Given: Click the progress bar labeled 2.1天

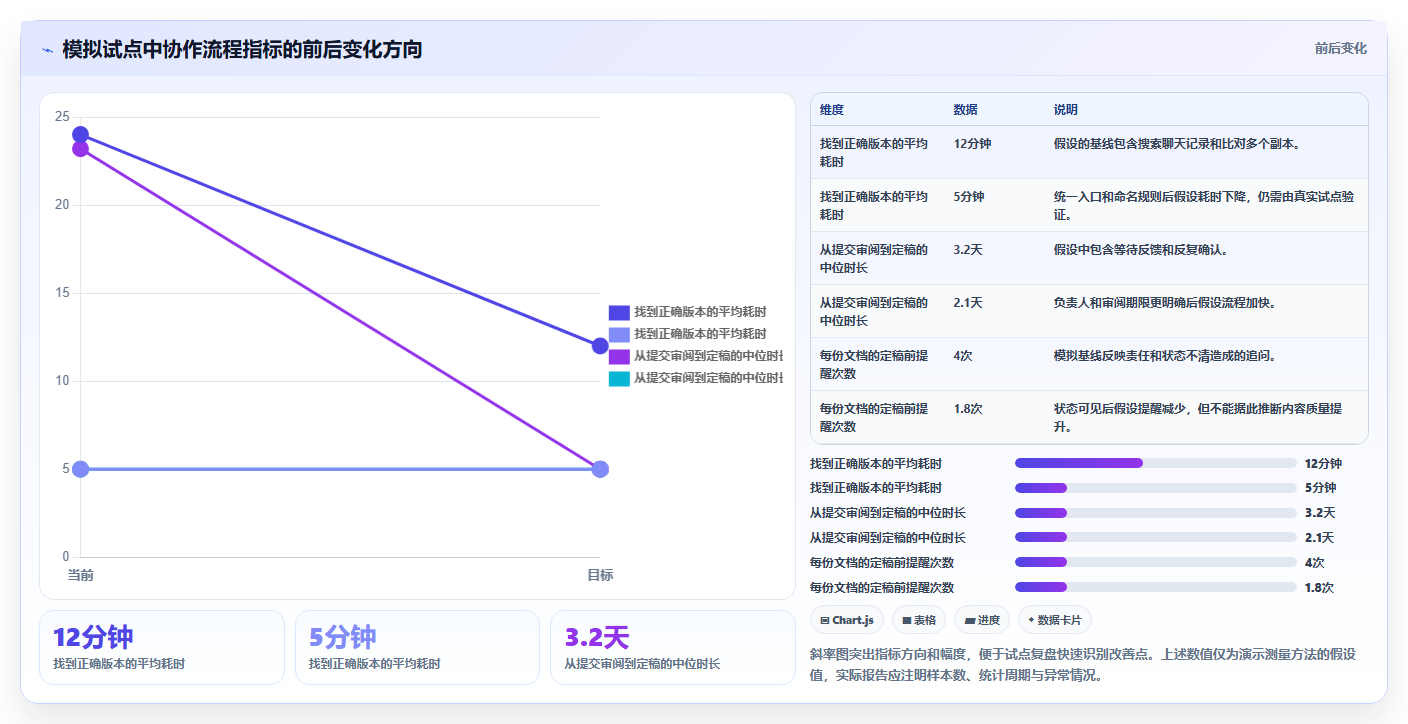Looking at the screenshot, I should click(1155, 538).
